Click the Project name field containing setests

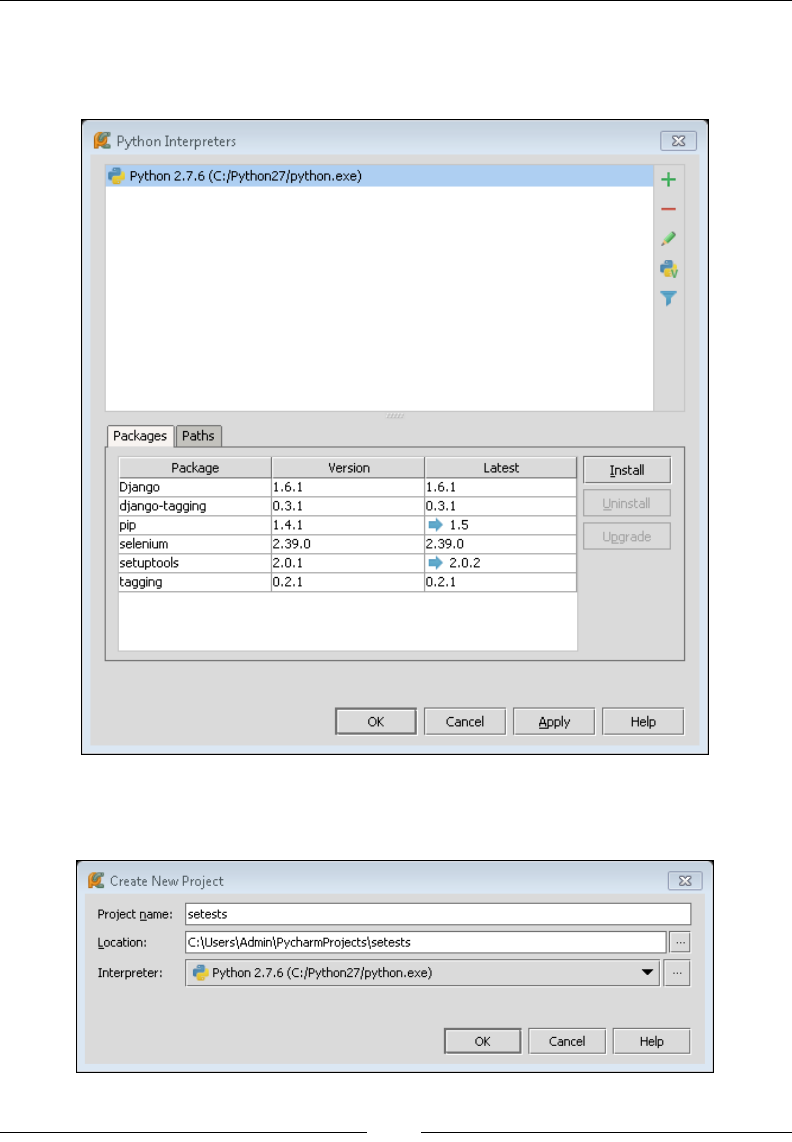438,914
